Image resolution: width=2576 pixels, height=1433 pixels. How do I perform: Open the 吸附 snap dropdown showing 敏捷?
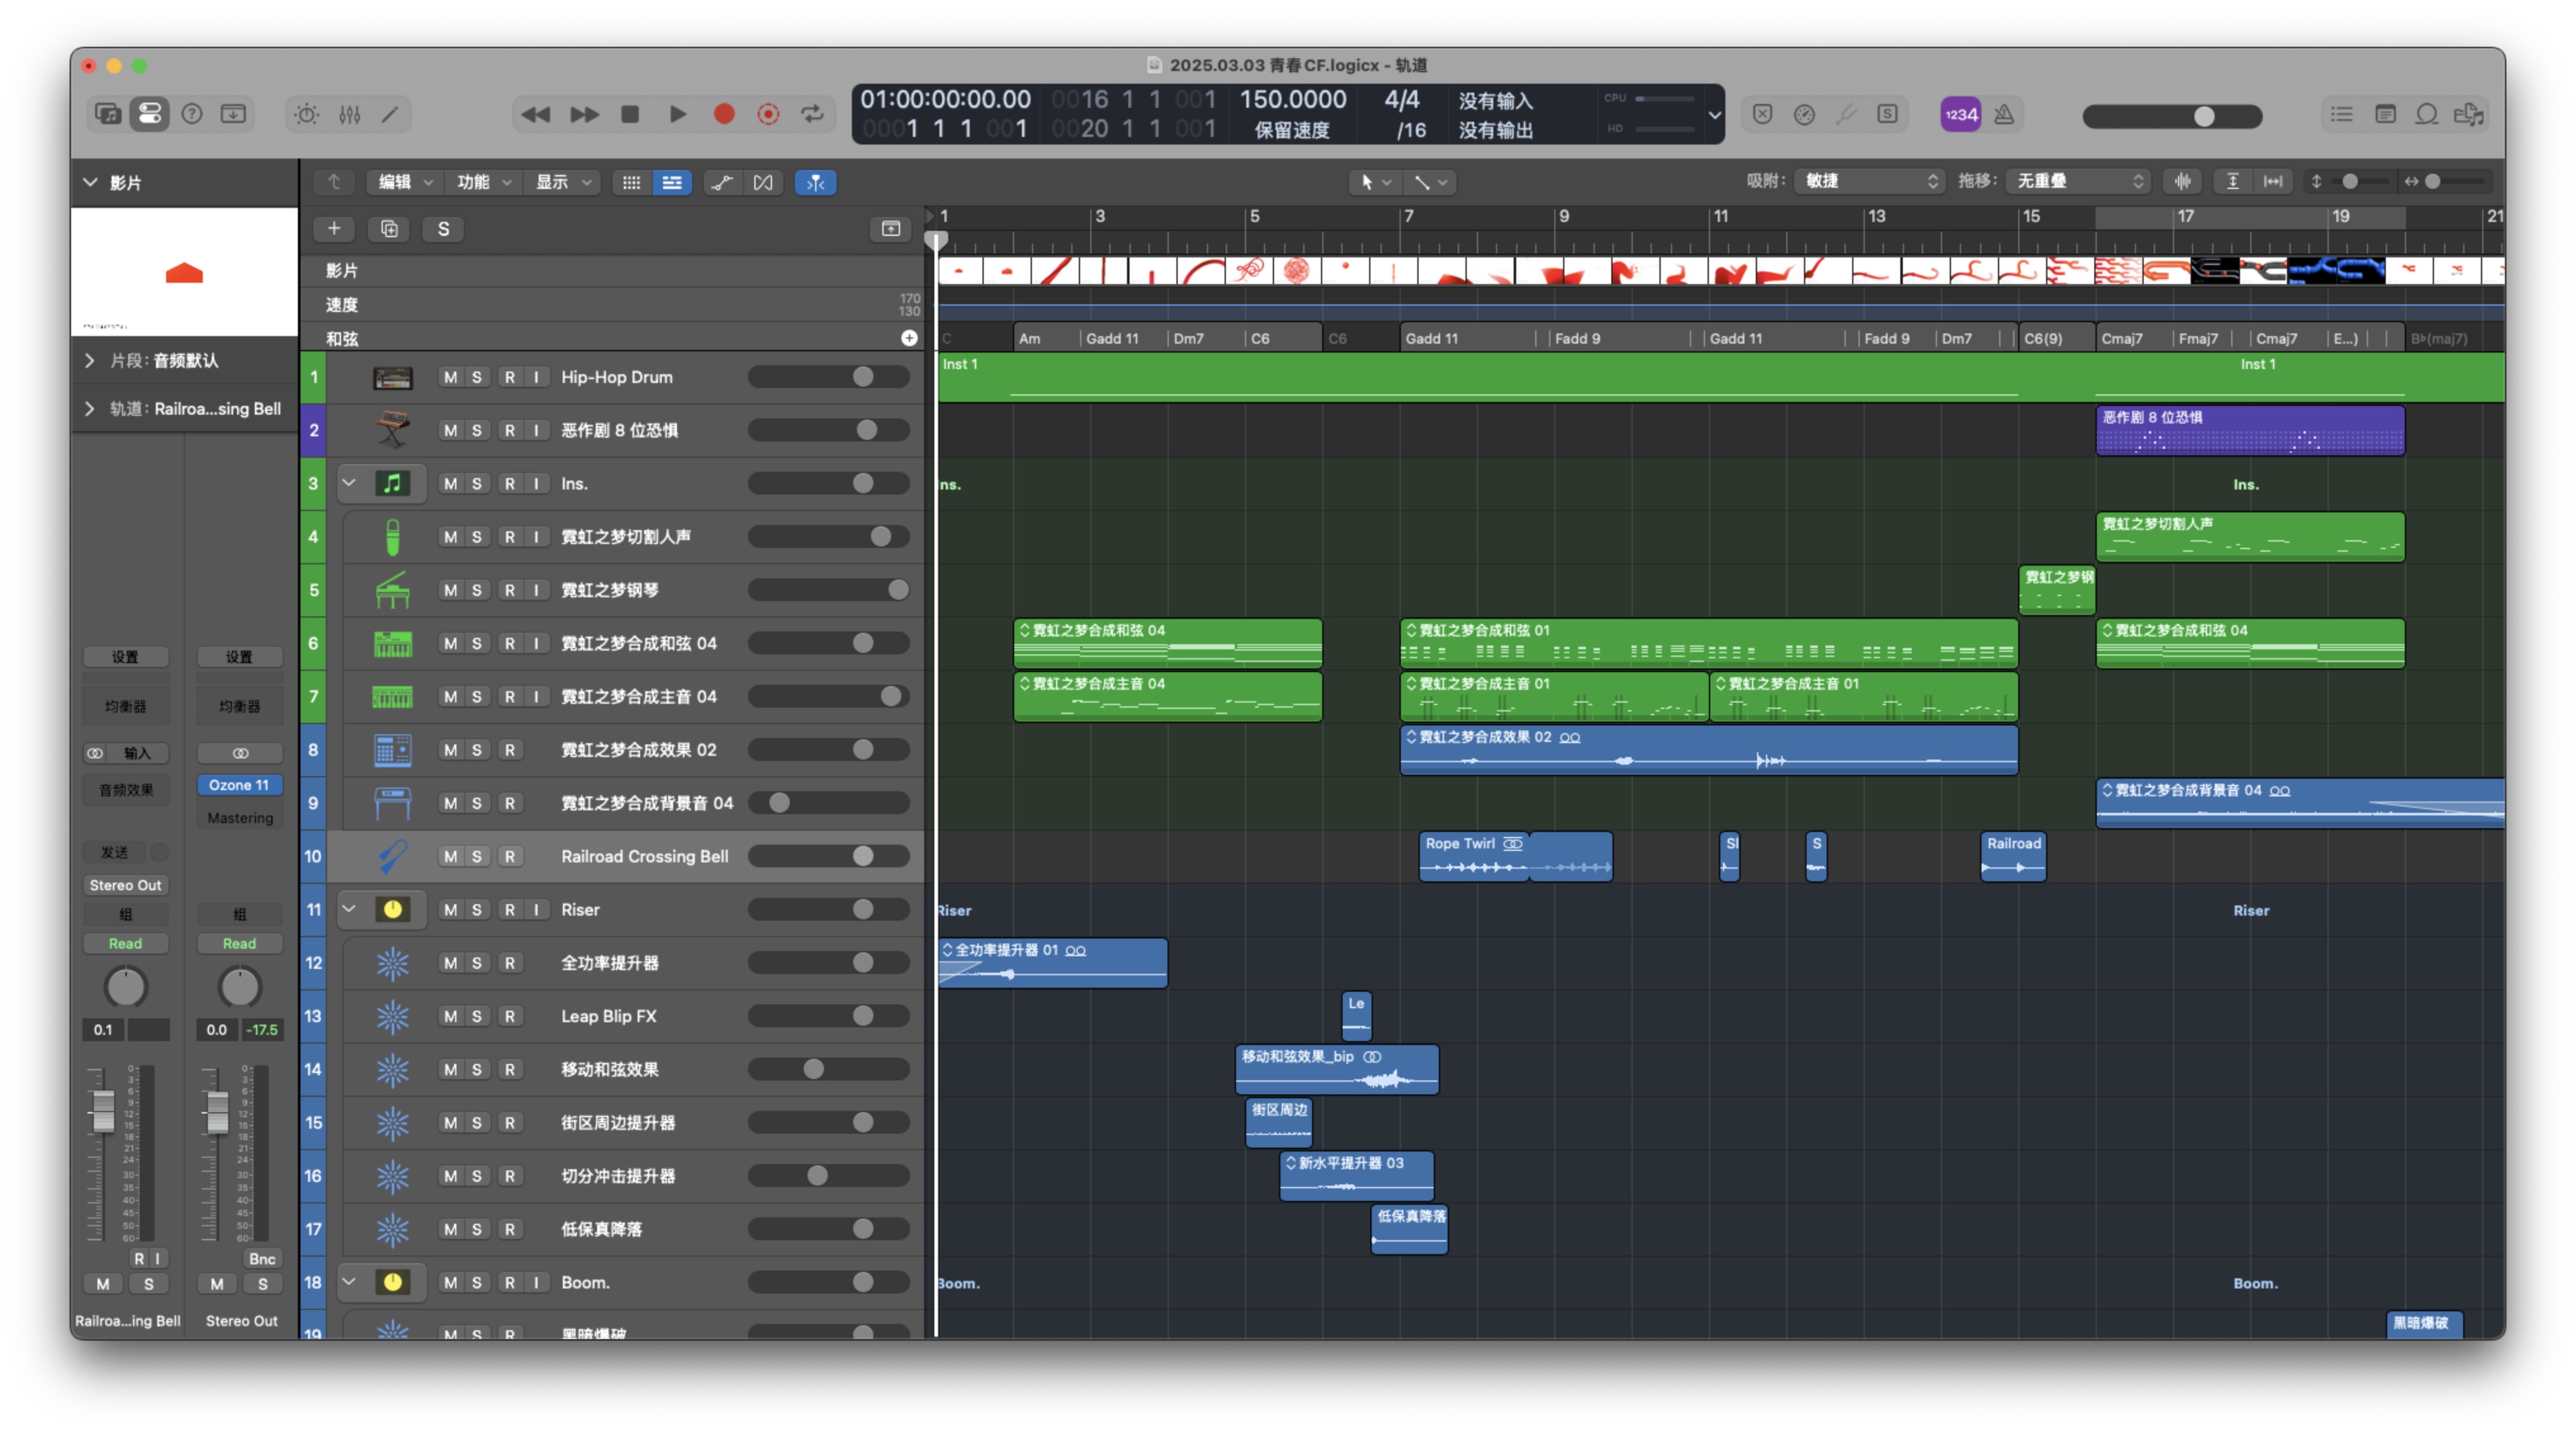[x=1869, y=181]
